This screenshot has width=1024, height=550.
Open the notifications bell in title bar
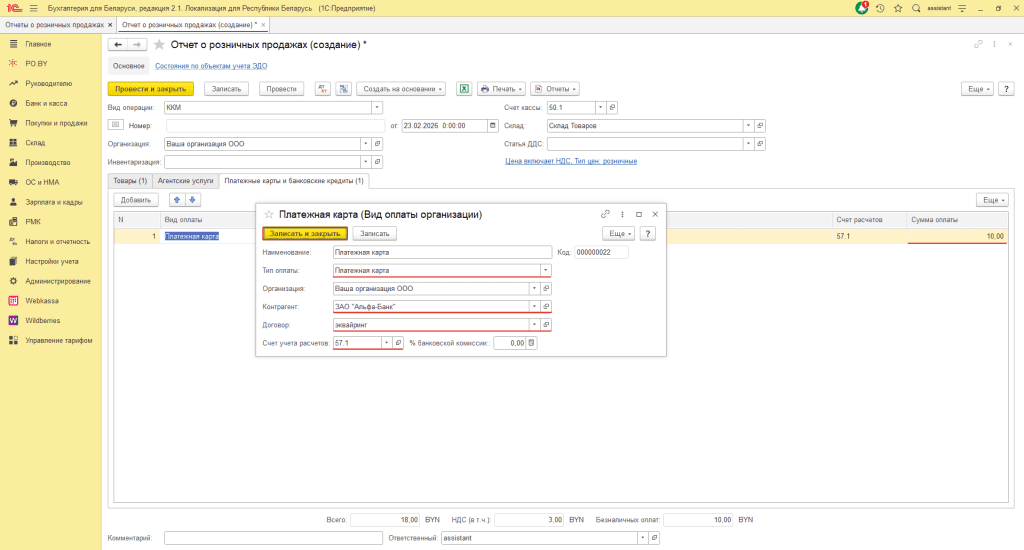[862, 8]
